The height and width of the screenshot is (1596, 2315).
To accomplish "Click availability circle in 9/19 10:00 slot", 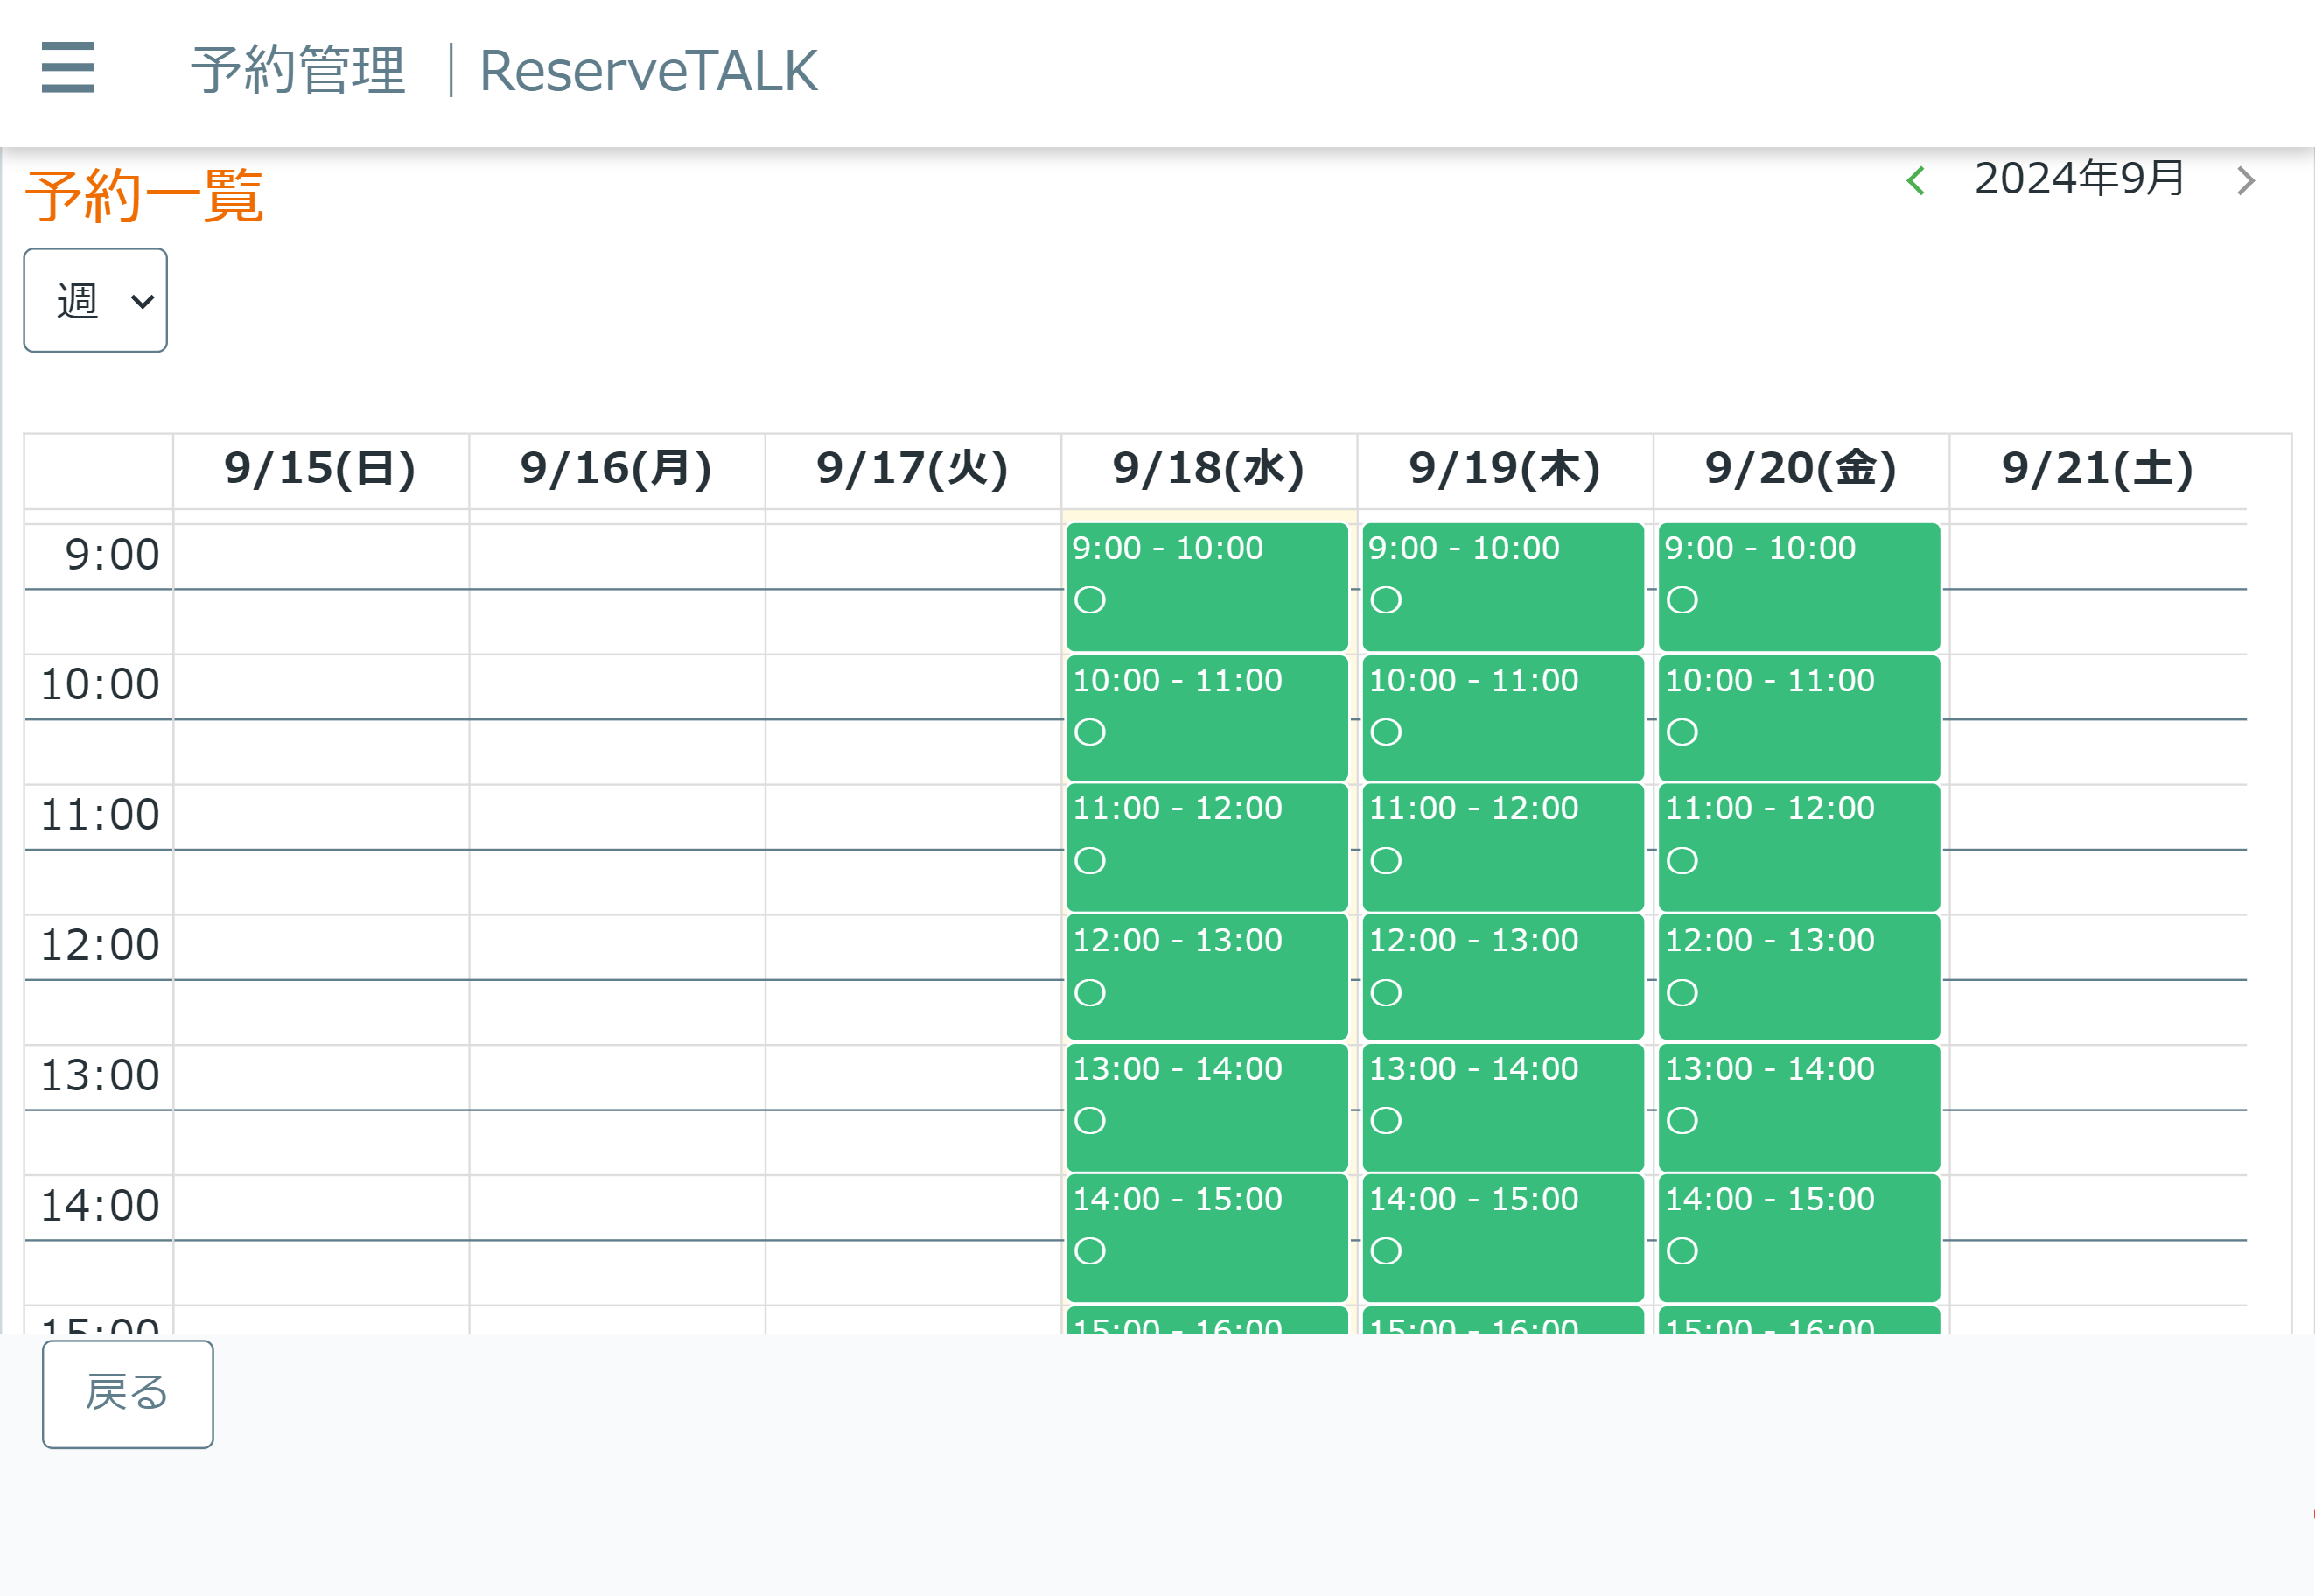I will pos(1385,732).
